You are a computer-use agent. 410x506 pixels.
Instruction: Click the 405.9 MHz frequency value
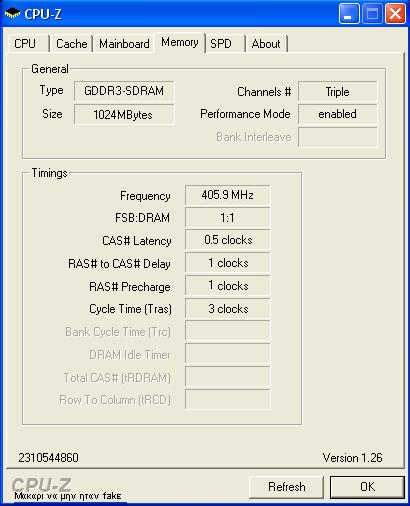227,195
